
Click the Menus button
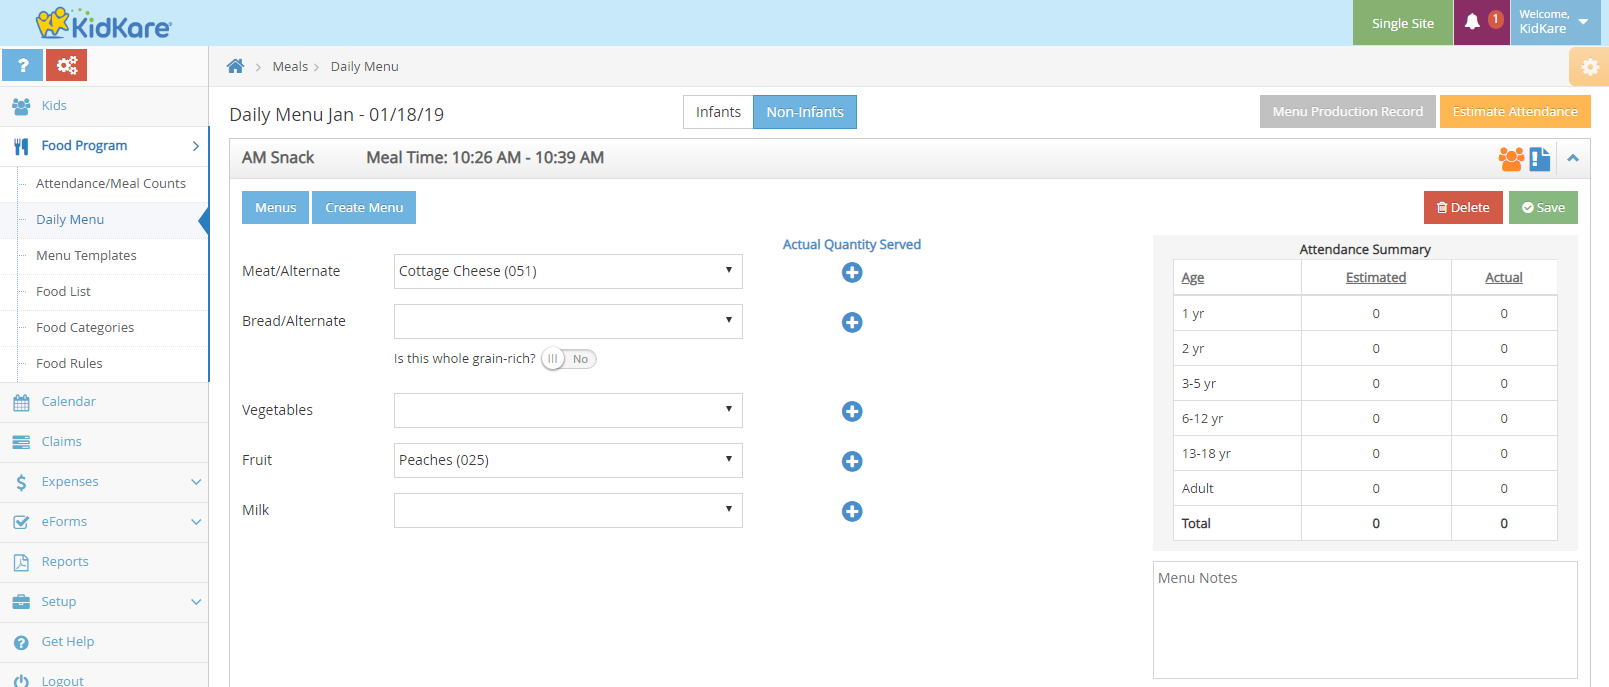275,207
